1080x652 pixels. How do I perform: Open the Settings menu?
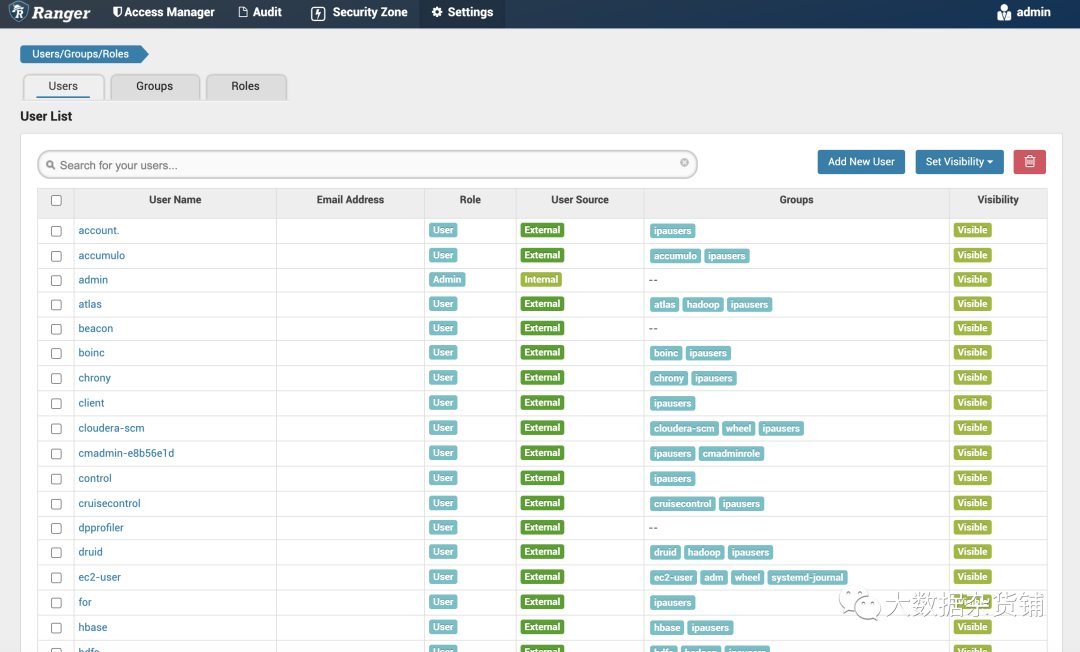tap(462, 12)
